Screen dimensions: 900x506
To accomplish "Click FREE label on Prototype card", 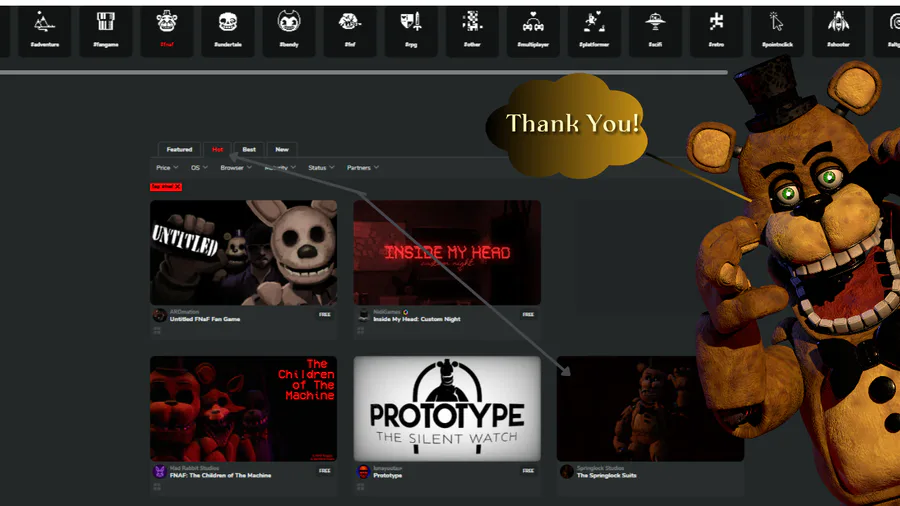I will 528,470.
